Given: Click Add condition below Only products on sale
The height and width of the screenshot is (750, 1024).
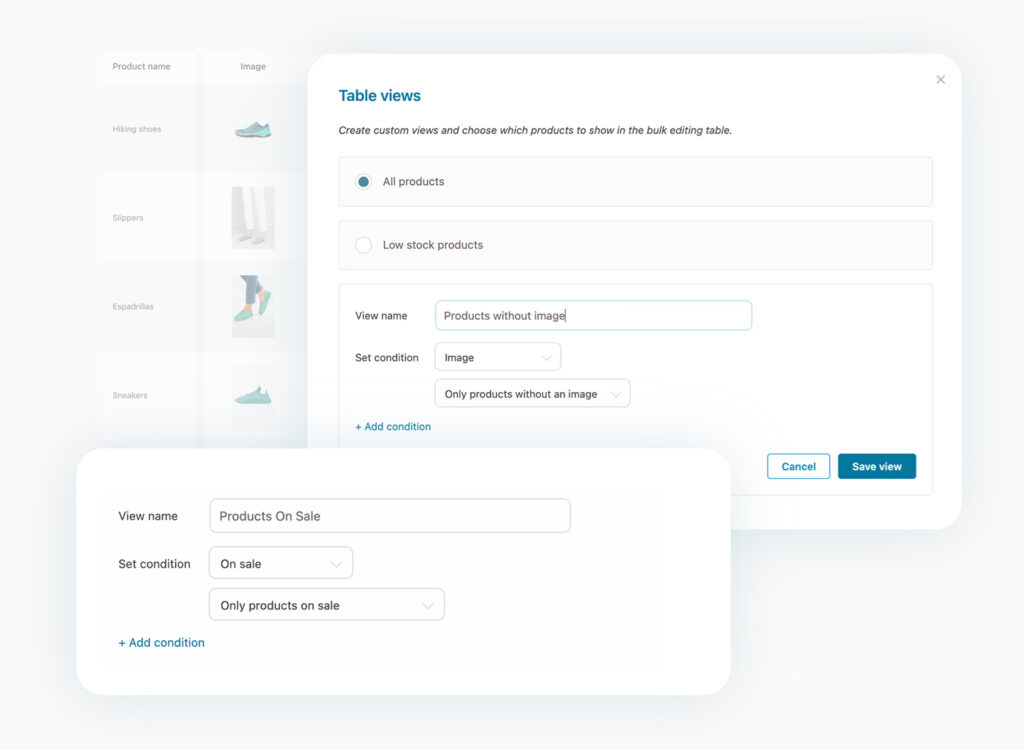Looking at the screenshot, I should 161,643.
